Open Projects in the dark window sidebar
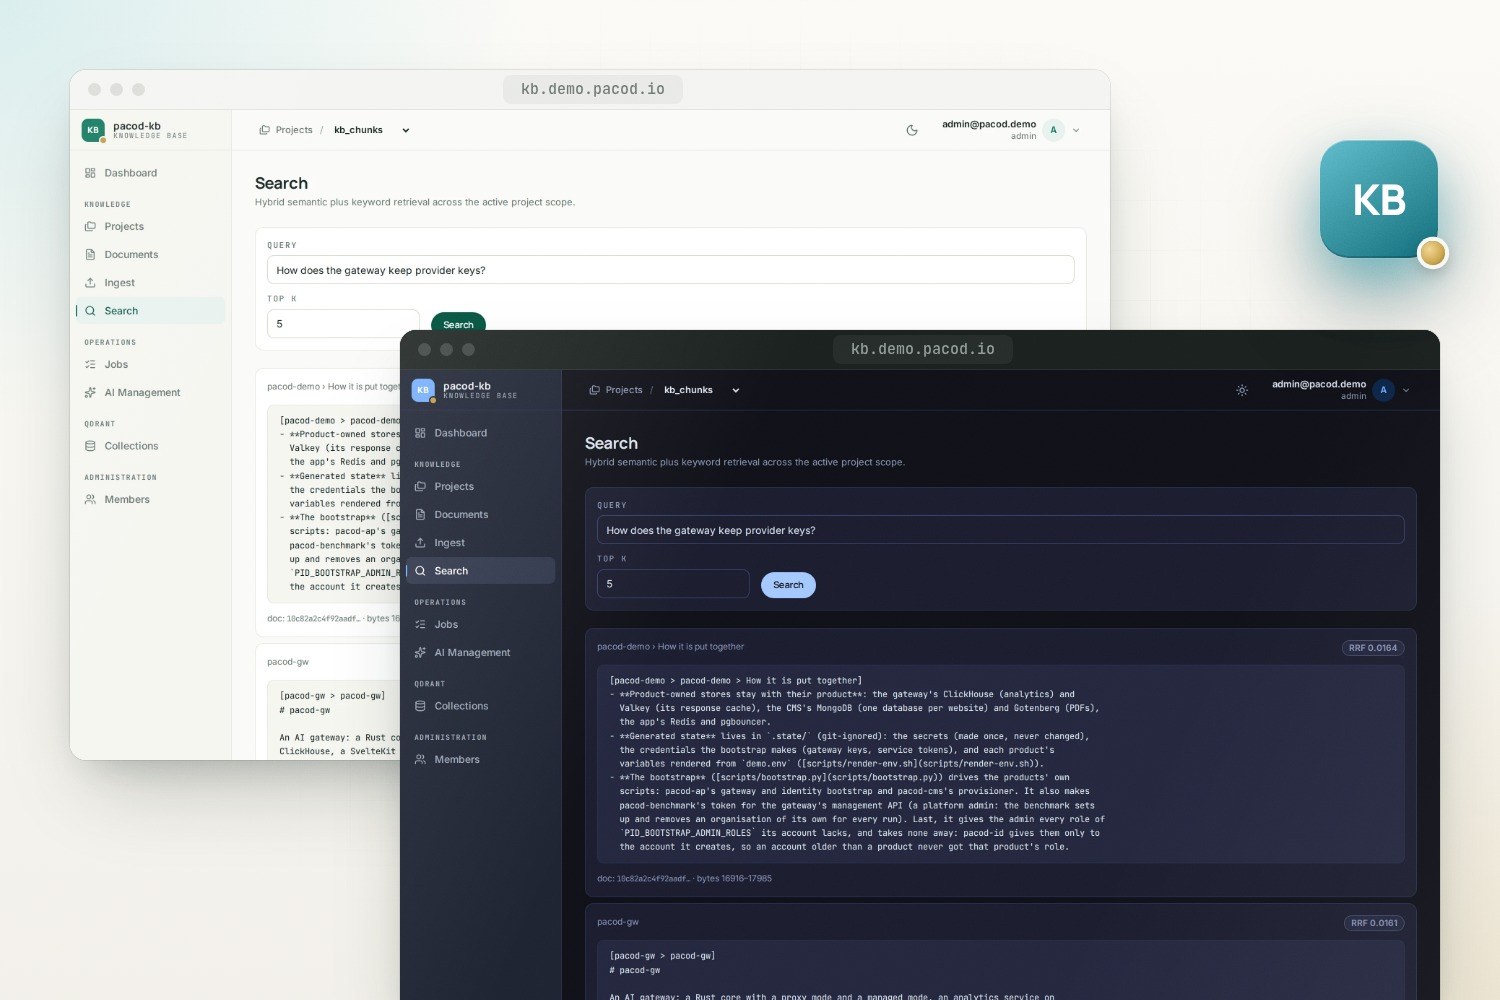This screenshot has width=1500, height=1000. [480, 487]
